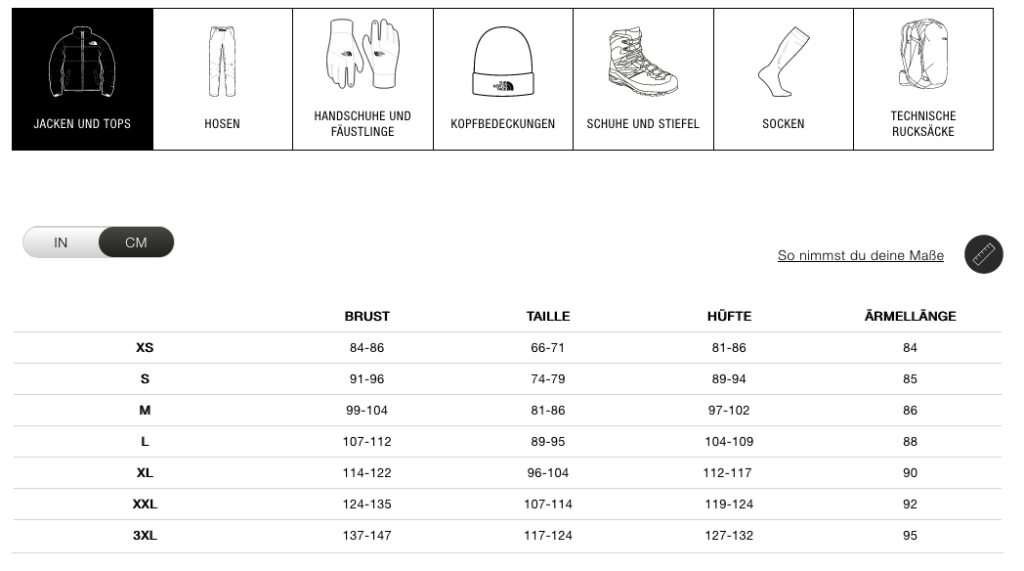Screen dimensions: 1024x571
Task: Select the Jacken und Tops jacket icon
Action: 82,62
